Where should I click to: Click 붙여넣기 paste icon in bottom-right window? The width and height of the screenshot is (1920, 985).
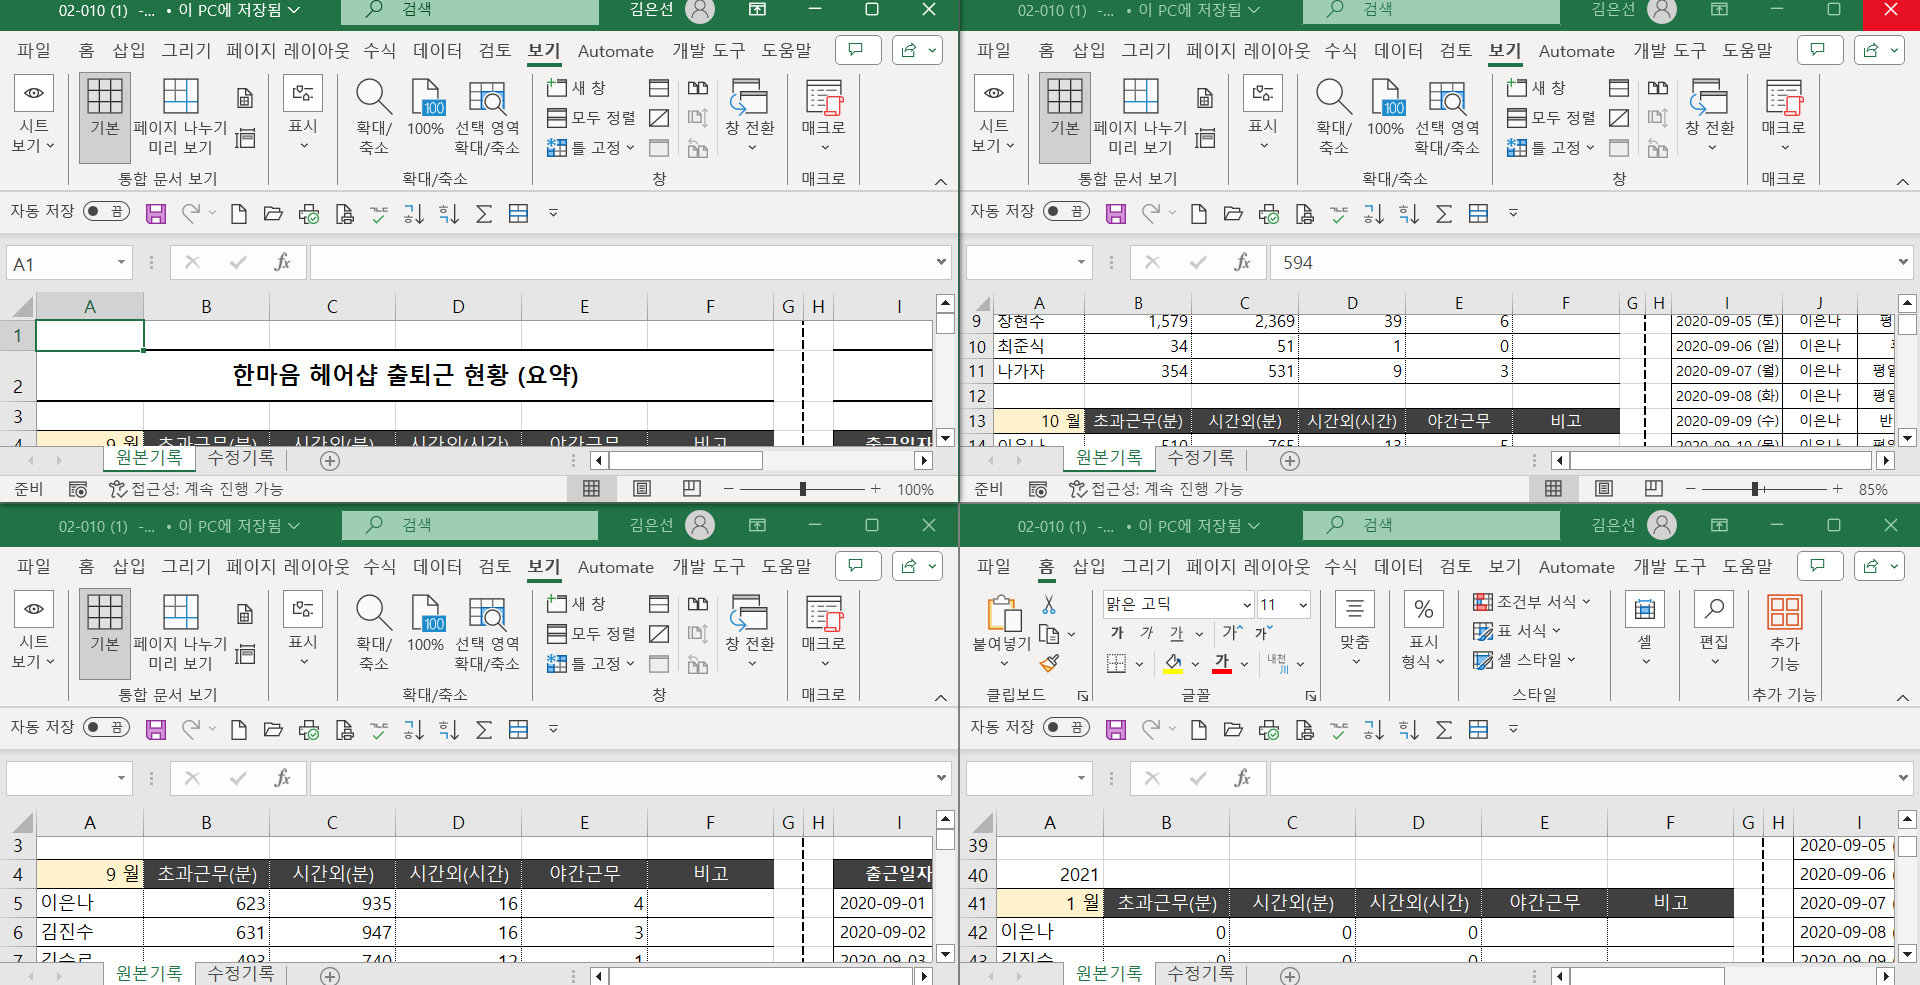[1003, 613]
